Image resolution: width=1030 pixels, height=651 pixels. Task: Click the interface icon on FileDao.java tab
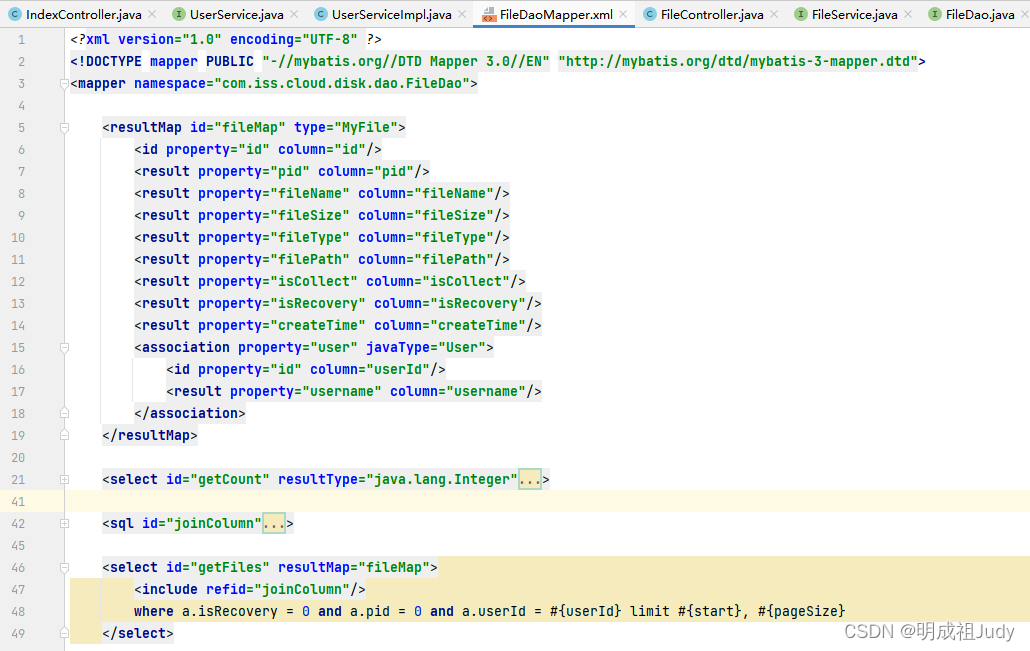pyautogui.click(x=937, y=15)
